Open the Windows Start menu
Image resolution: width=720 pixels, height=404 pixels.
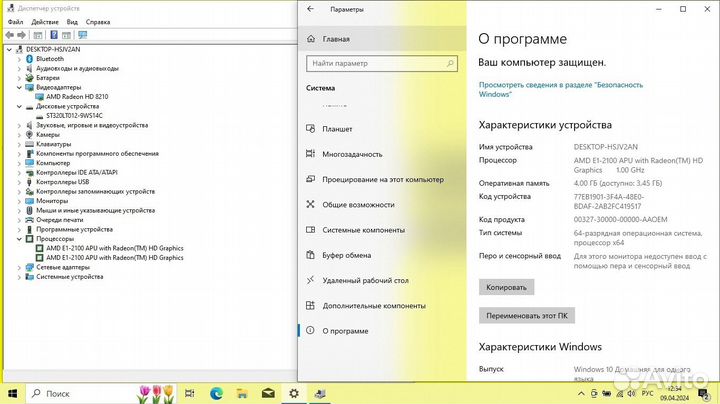click(12, 393)
